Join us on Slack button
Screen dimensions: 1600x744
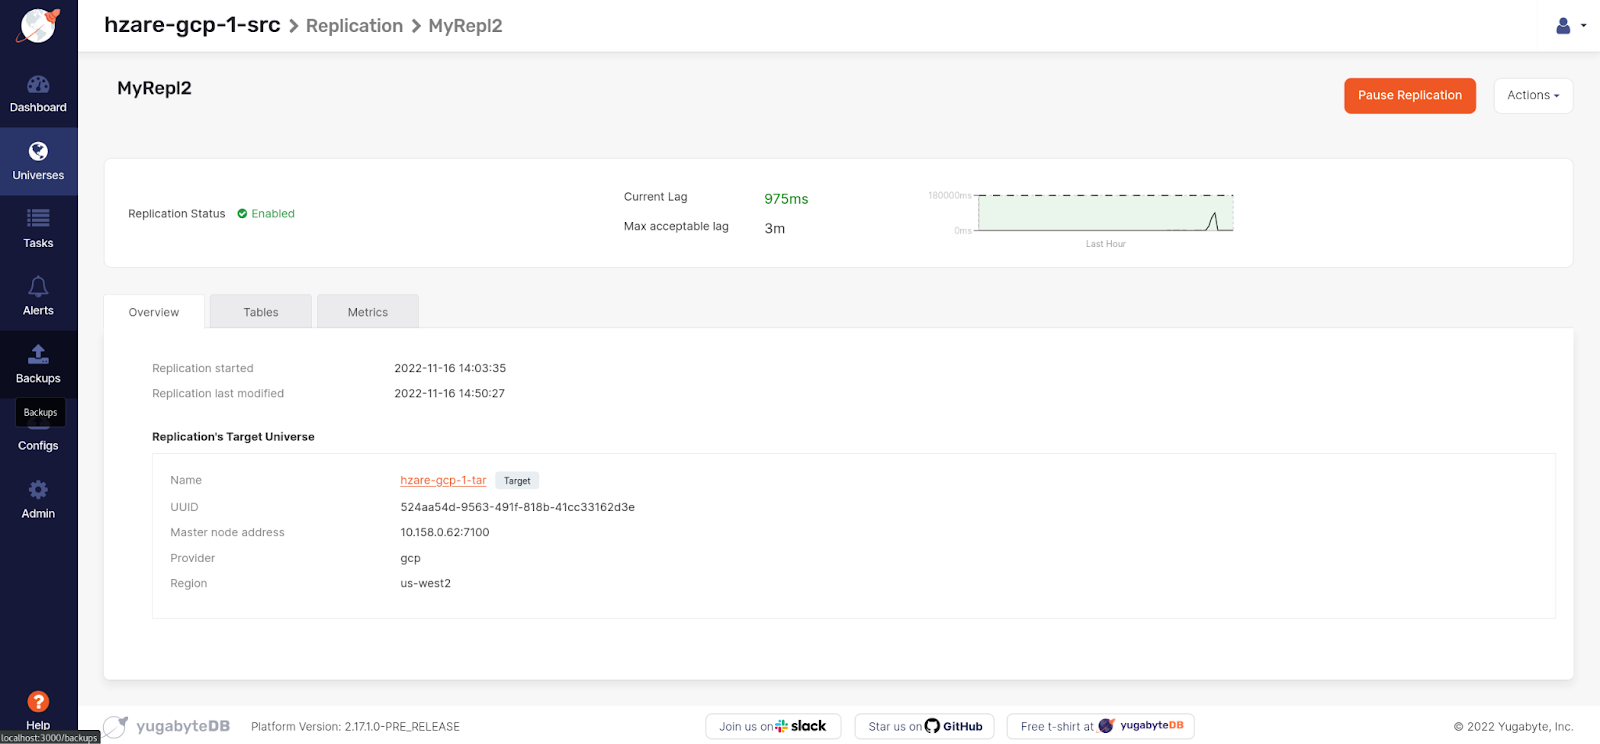coord(772,726)
